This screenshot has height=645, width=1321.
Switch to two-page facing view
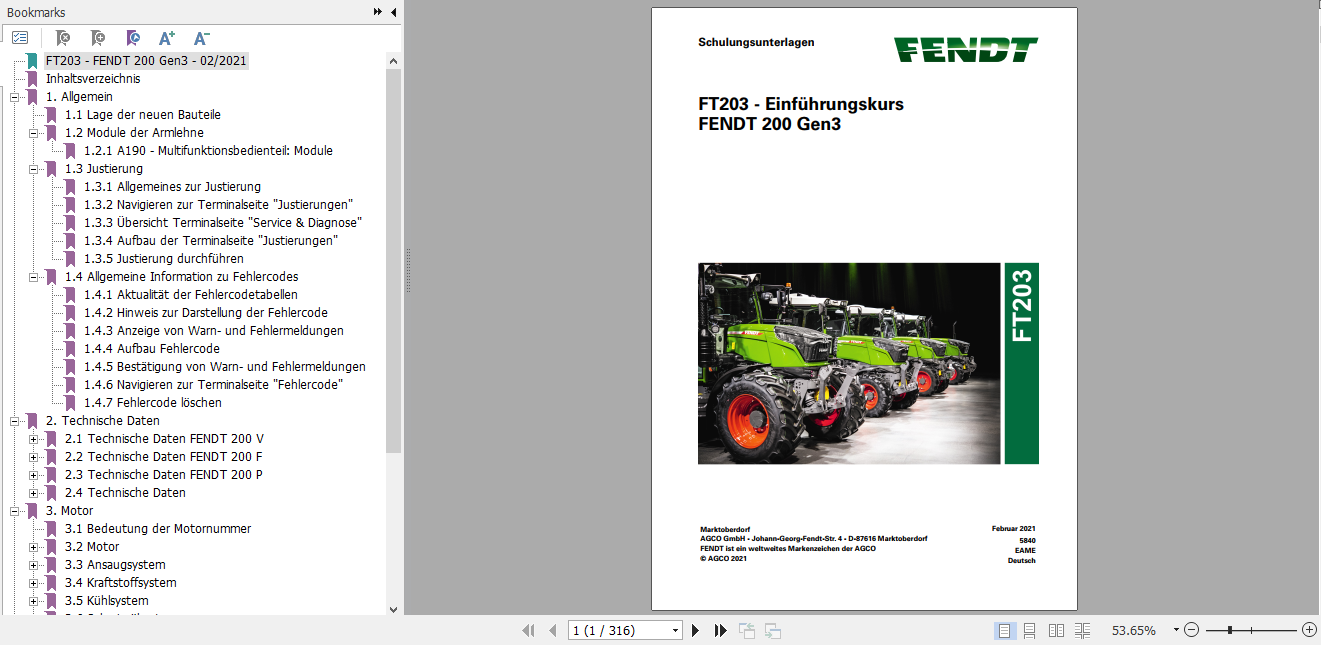point(1056,630)
